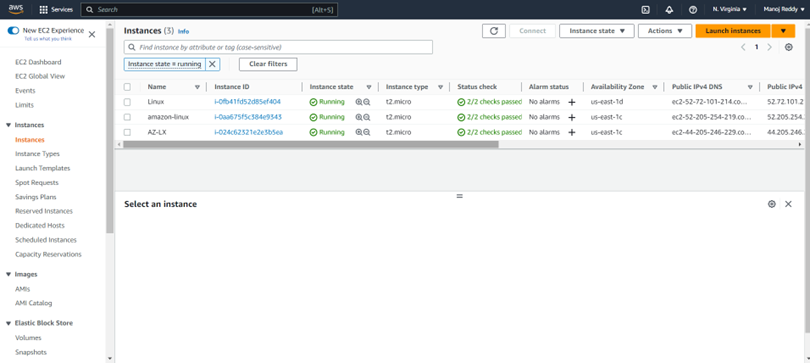Viewport: 810px width, 363px height.
Task: Open the Instance state dropdown
Action: click(597, 31)
